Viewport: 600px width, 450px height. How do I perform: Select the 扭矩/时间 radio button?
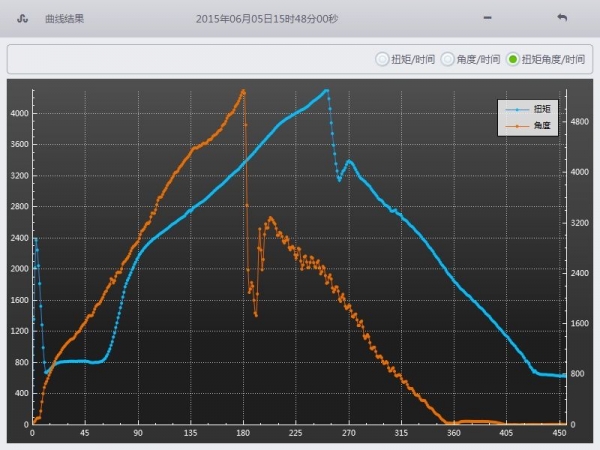point(382,59)
